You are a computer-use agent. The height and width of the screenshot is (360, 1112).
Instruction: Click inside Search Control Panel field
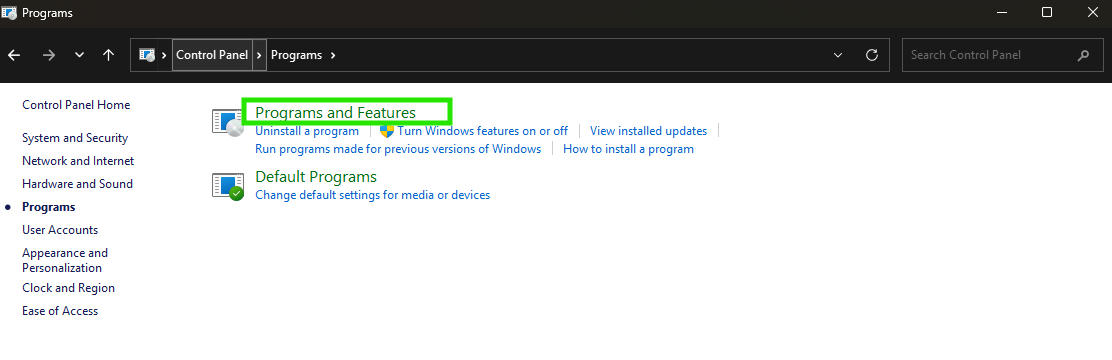pyautogui.click(x=990, y=55)
